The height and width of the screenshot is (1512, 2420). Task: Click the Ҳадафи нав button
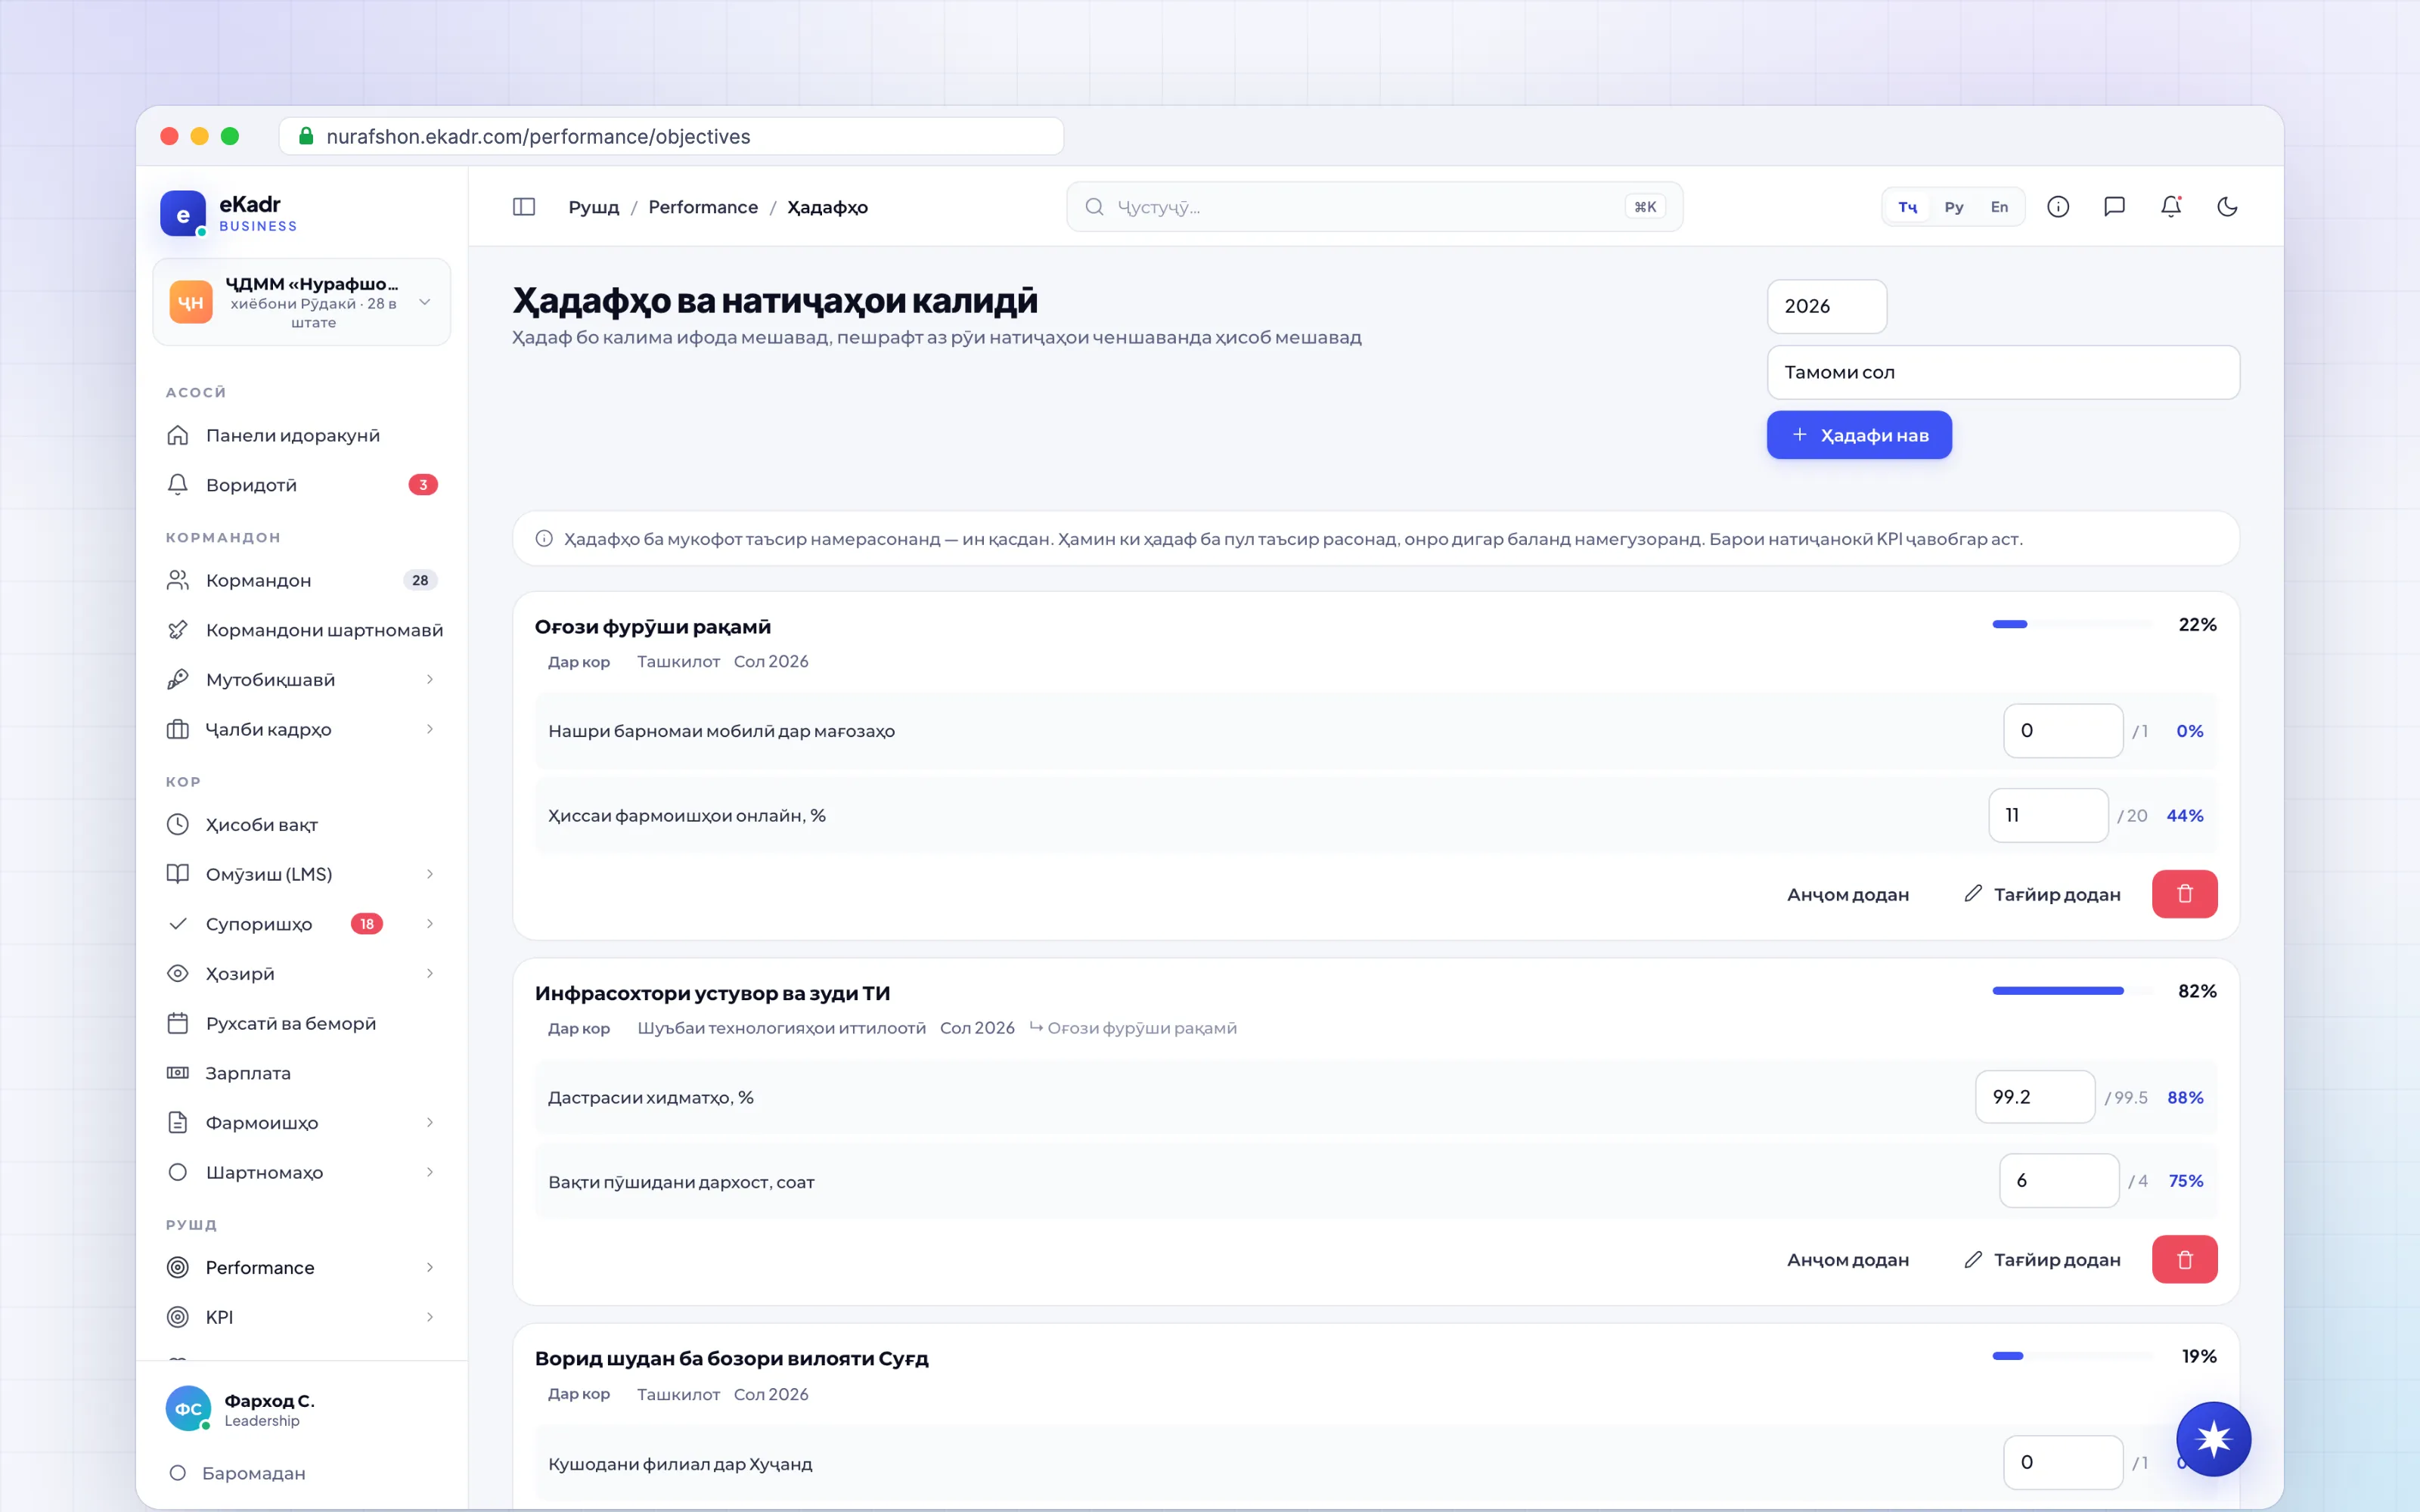(1859, 435)
